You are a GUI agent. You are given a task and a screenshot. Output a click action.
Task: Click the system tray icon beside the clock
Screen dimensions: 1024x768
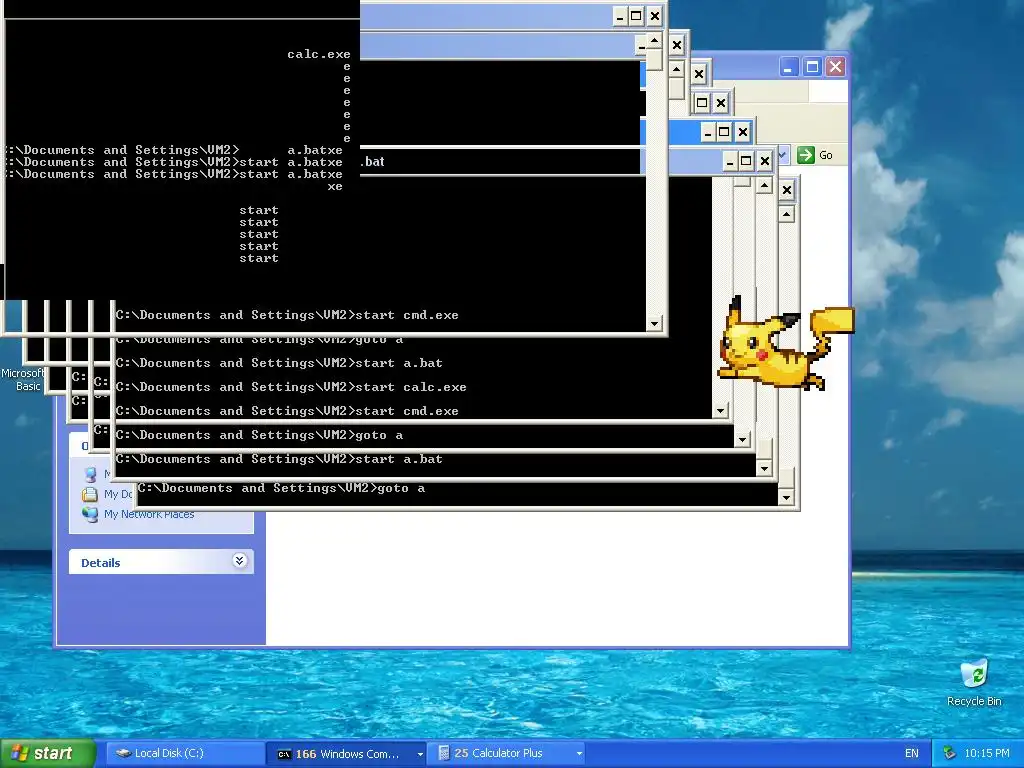click(950, 753)
